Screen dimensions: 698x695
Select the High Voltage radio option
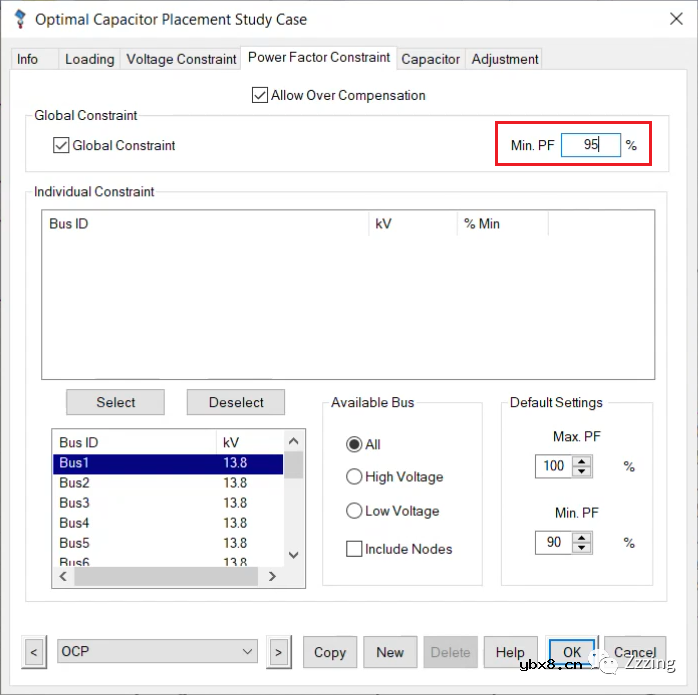(x=353, y=477)
